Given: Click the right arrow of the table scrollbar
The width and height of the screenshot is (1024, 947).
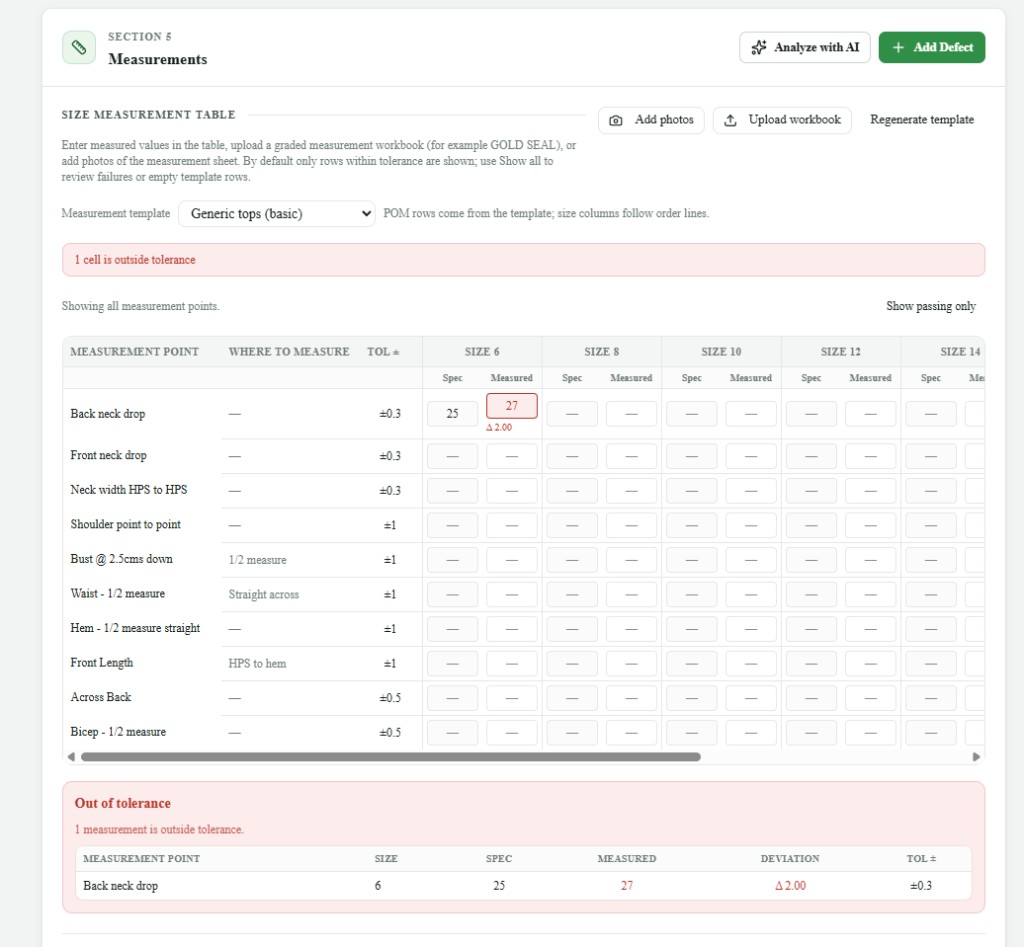Looking at the screenshot, I should (976, 757).
